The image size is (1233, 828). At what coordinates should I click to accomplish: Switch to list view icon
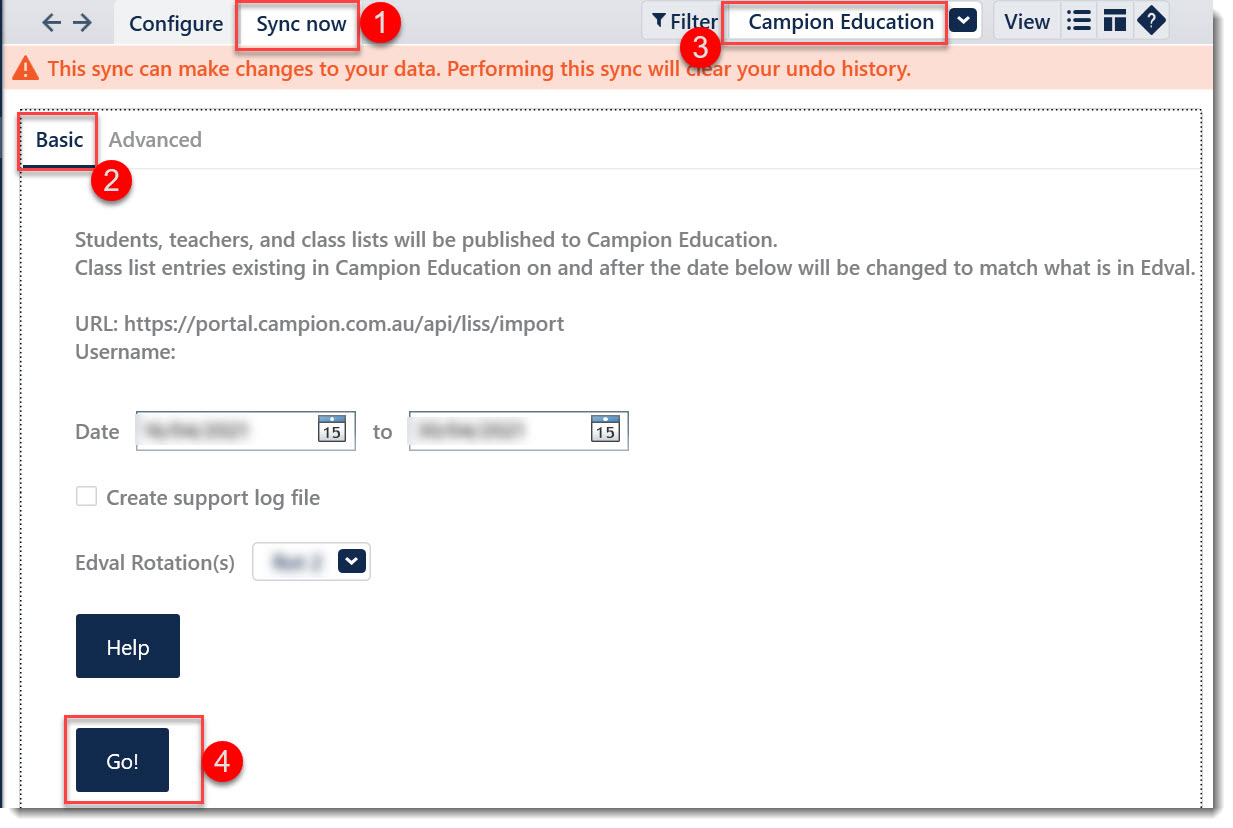tap(1079, 21)
